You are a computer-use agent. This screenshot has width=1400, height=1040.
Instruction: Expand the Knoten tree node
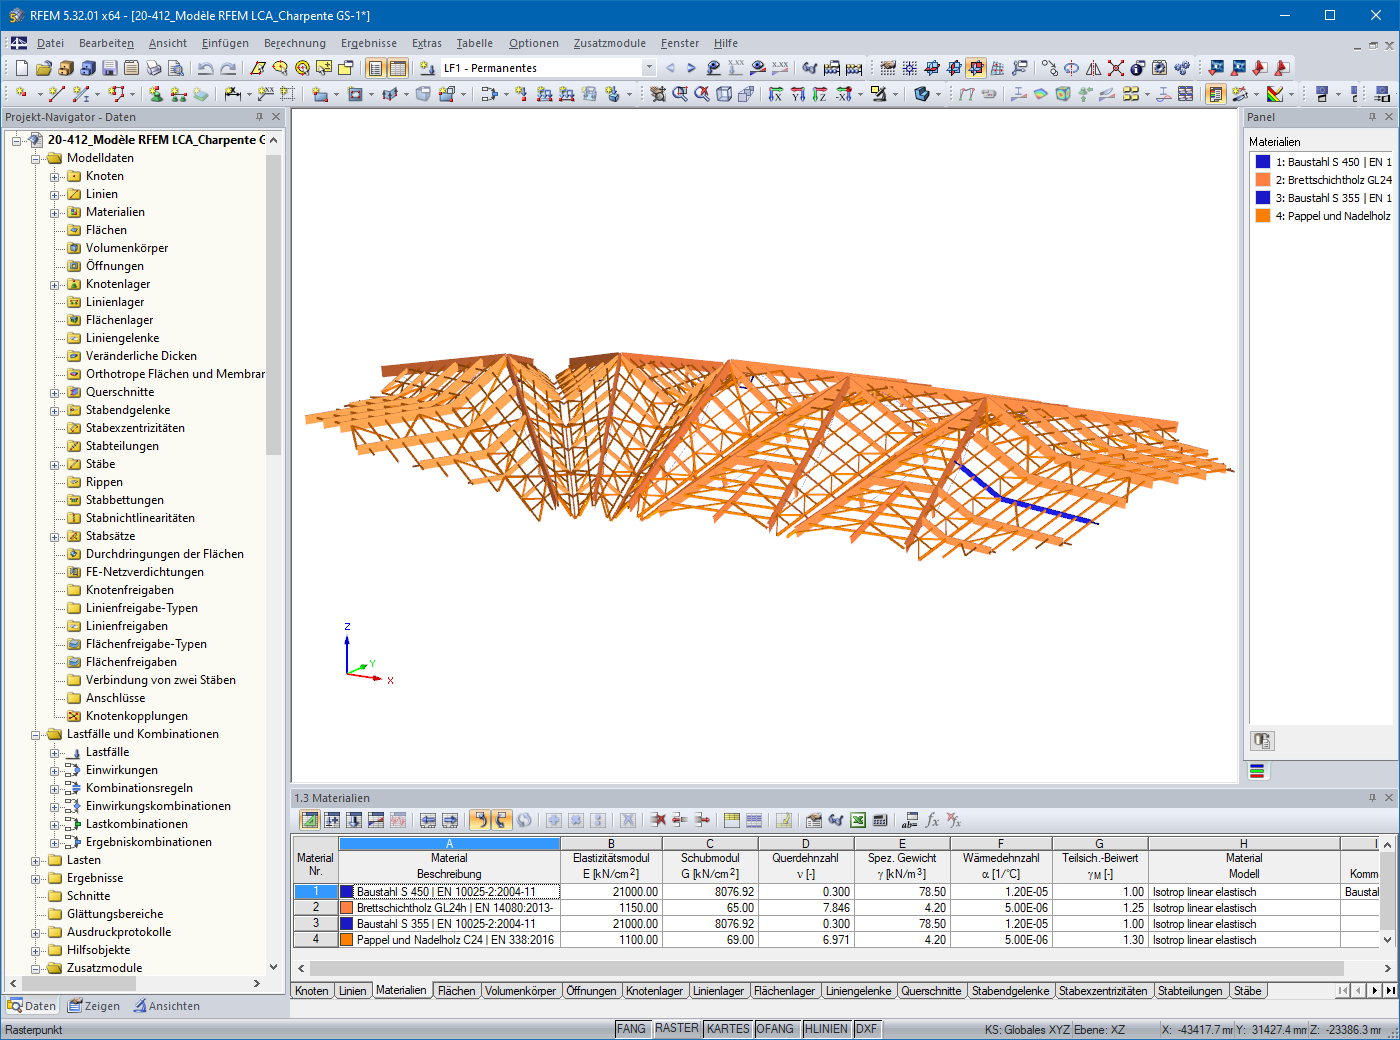pyautogui.click(x=55, y=177)
